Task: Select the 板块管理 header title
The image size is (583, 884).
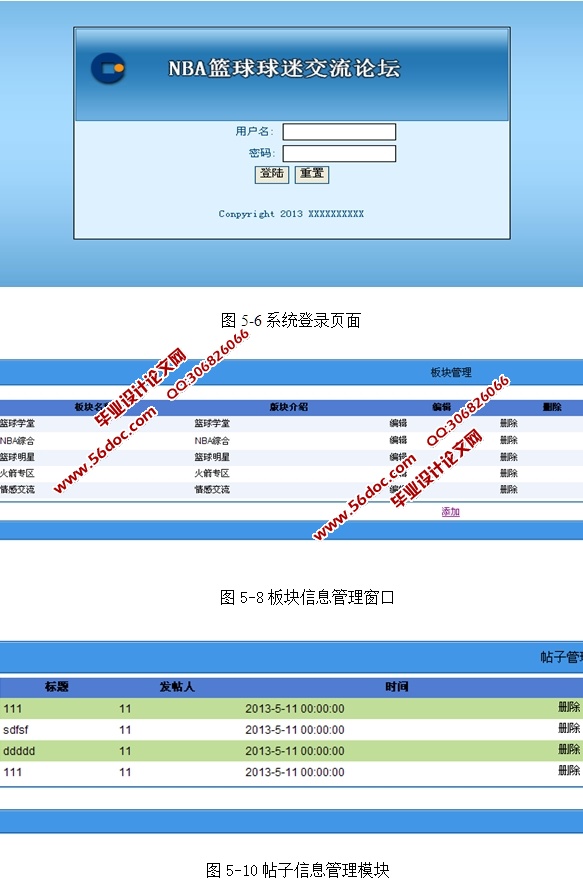Action: [451, 373]
